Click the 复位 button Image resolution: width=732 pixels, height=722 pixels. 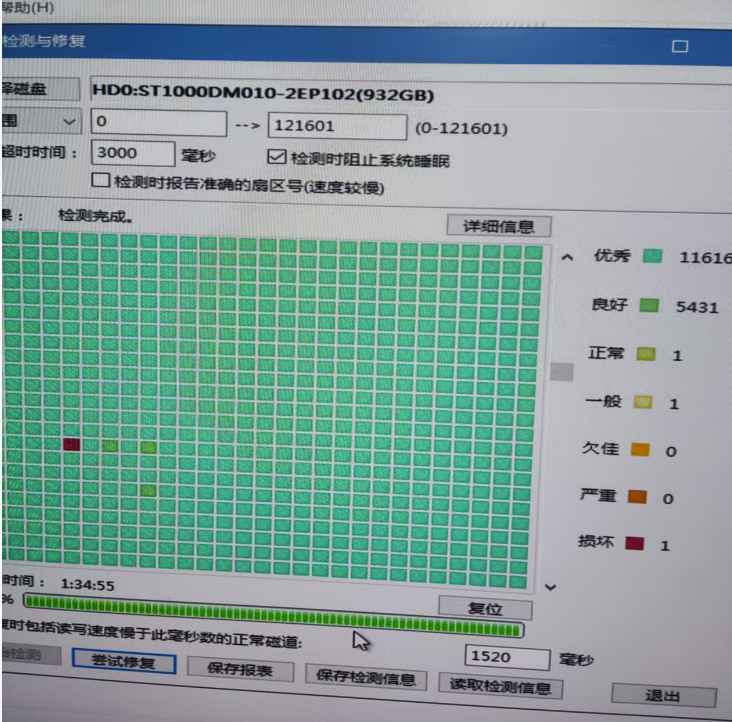pos(485,608)
